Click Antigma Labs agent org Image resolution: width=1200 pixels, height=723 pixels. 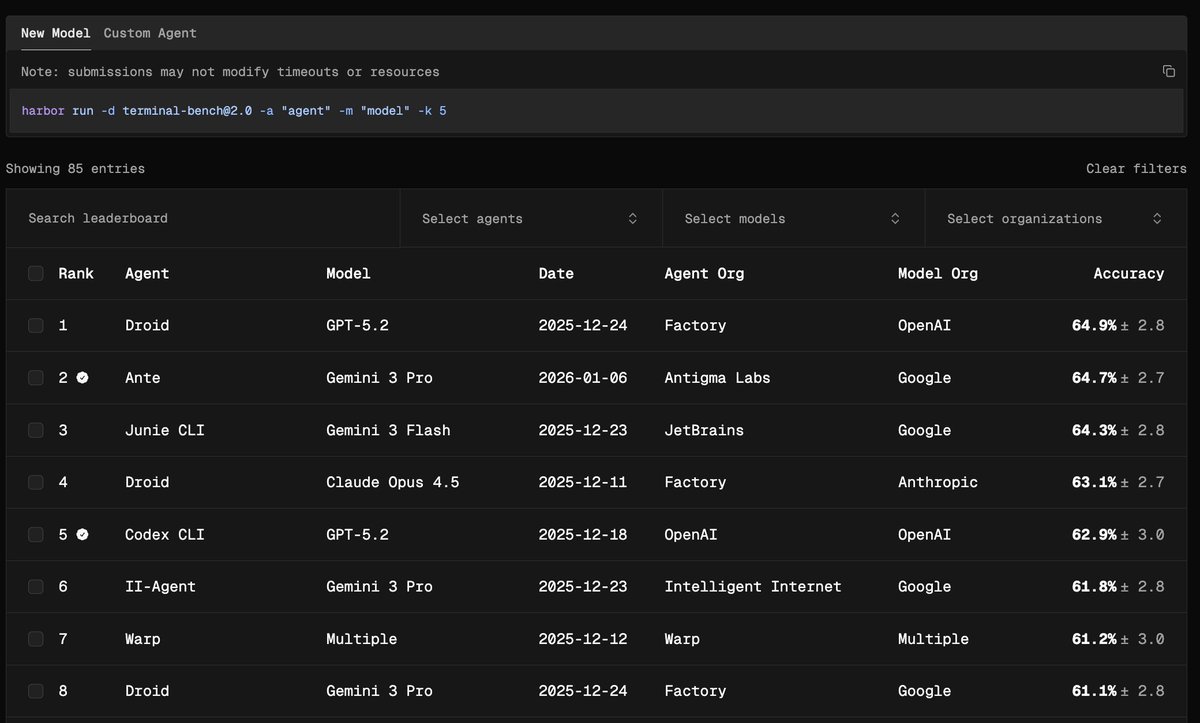click(x=717, y=378)
